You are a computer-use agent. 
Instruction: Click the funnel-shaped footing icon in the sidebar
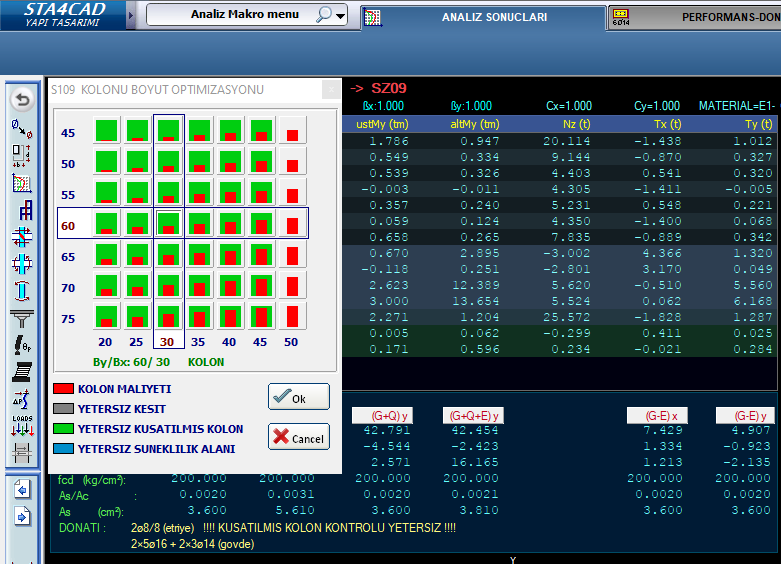pos(21,319)
